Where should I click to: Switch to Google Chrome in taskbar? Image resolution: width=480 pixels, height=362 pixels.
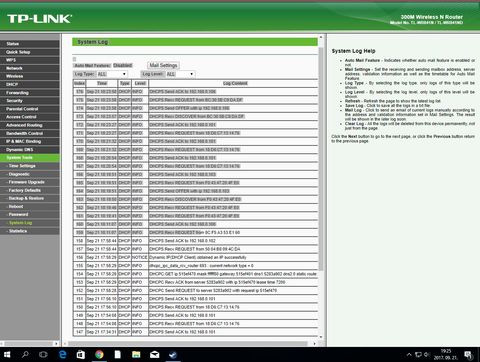(99, 354)
